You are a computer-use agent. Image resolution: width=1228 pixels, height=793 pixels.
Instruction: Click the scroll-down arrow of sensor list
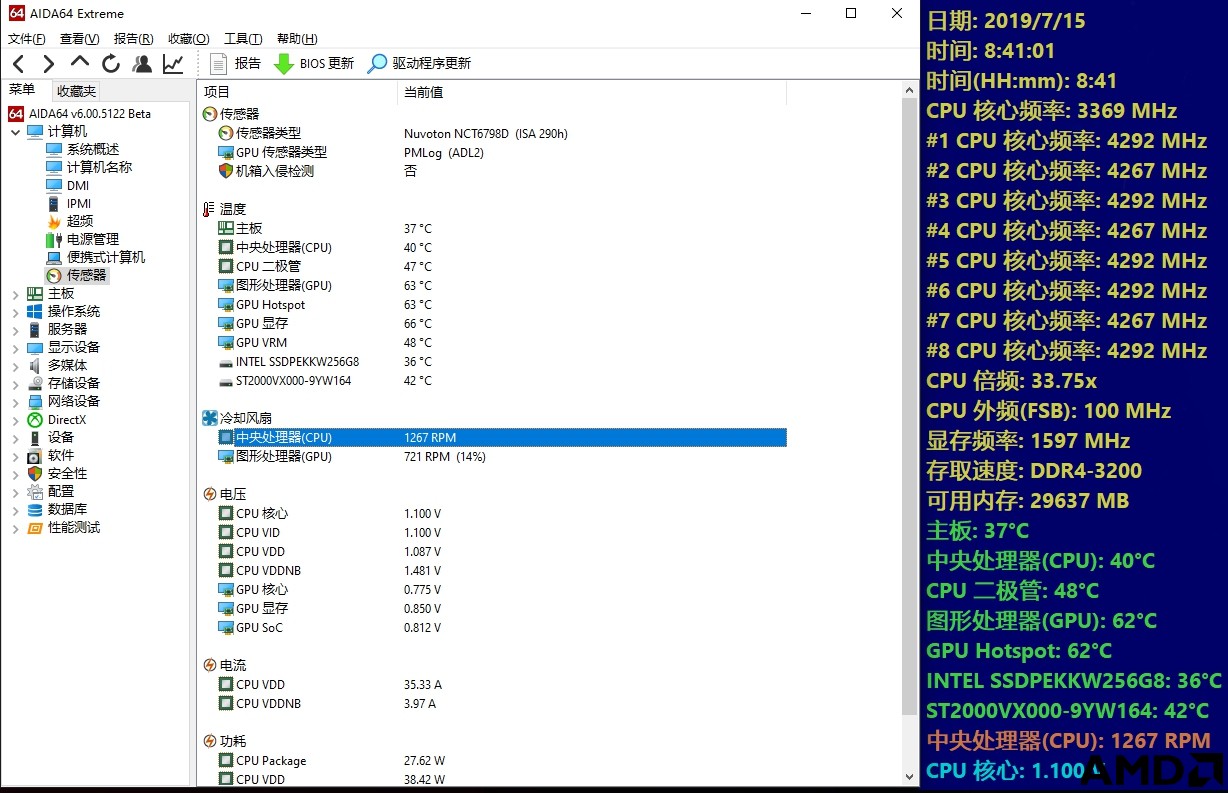click(910, 777)
